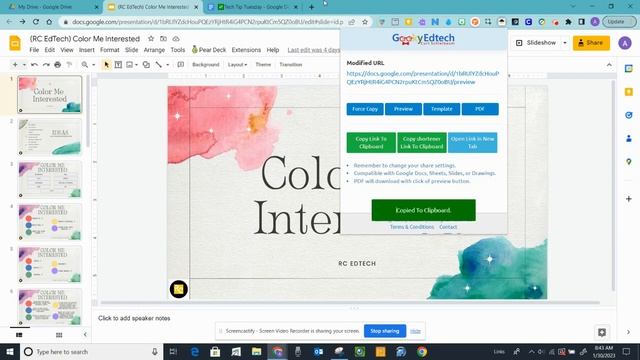The image size is (640, 360).
Task: Open the Extensions menu
Action: pyautogui.click(x=246, y=50)
